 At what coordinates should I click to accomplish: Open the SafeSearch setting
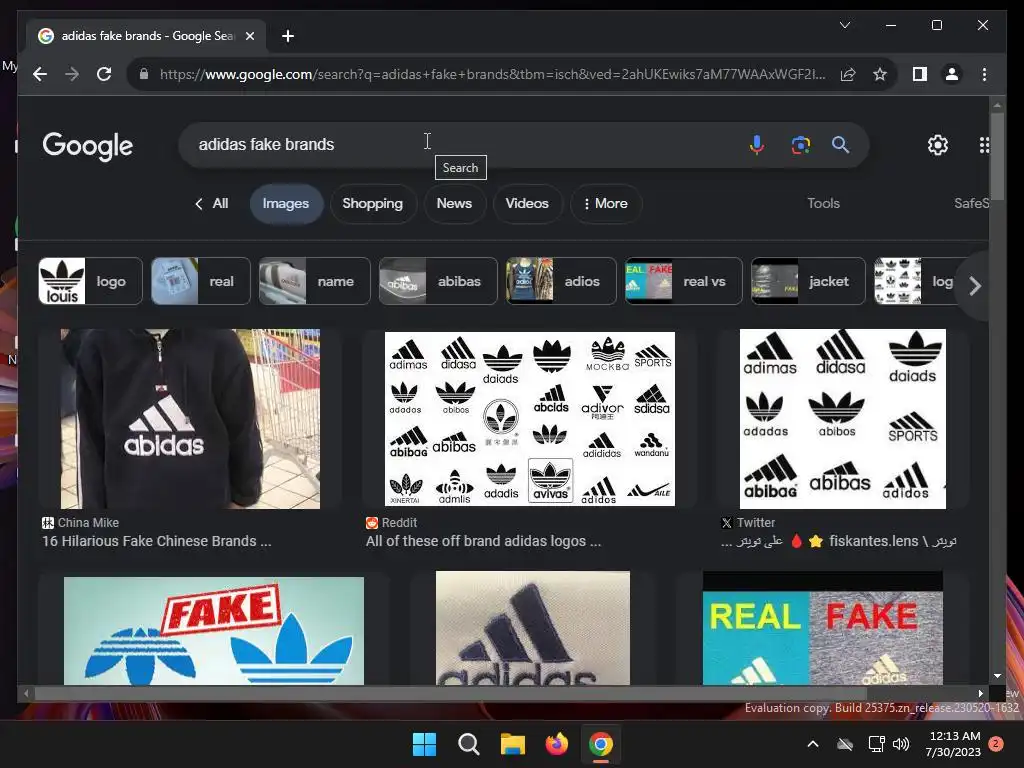[x=971, y=203]
